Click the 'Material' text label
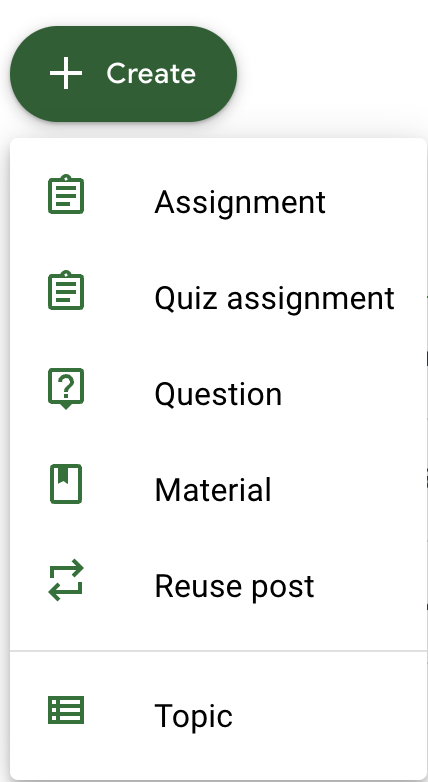 click(x=213, y=490)
